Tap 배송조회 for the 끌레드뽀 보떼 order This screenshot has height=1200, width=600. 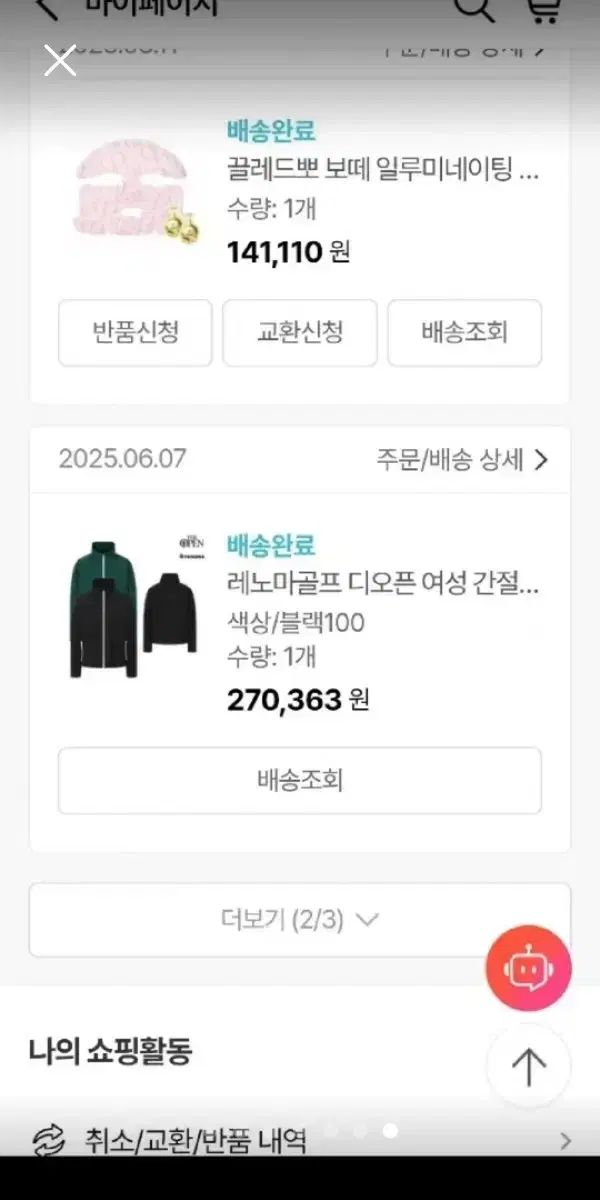pos(464,332)
